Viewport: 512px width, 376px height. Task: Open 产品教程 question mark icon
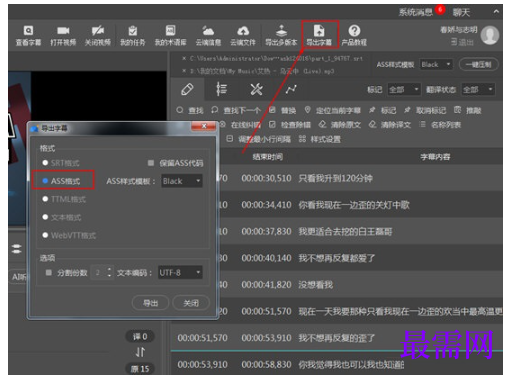[354, 35]
